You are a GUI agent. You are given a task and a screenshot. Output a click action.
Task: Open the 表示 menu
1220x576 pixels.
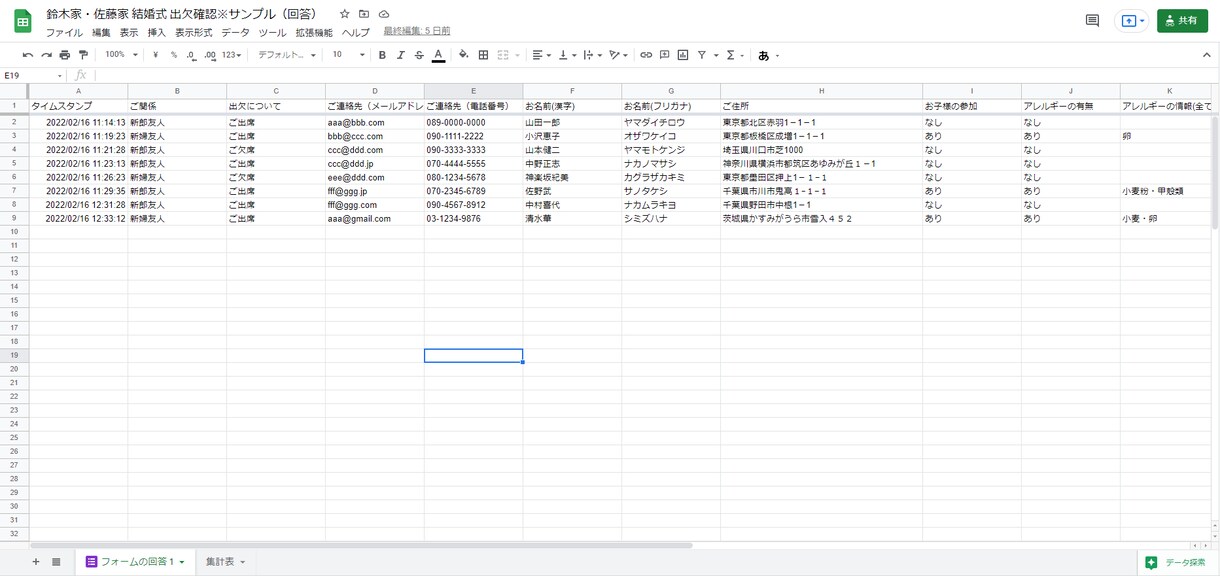click(x=129, y=33)
